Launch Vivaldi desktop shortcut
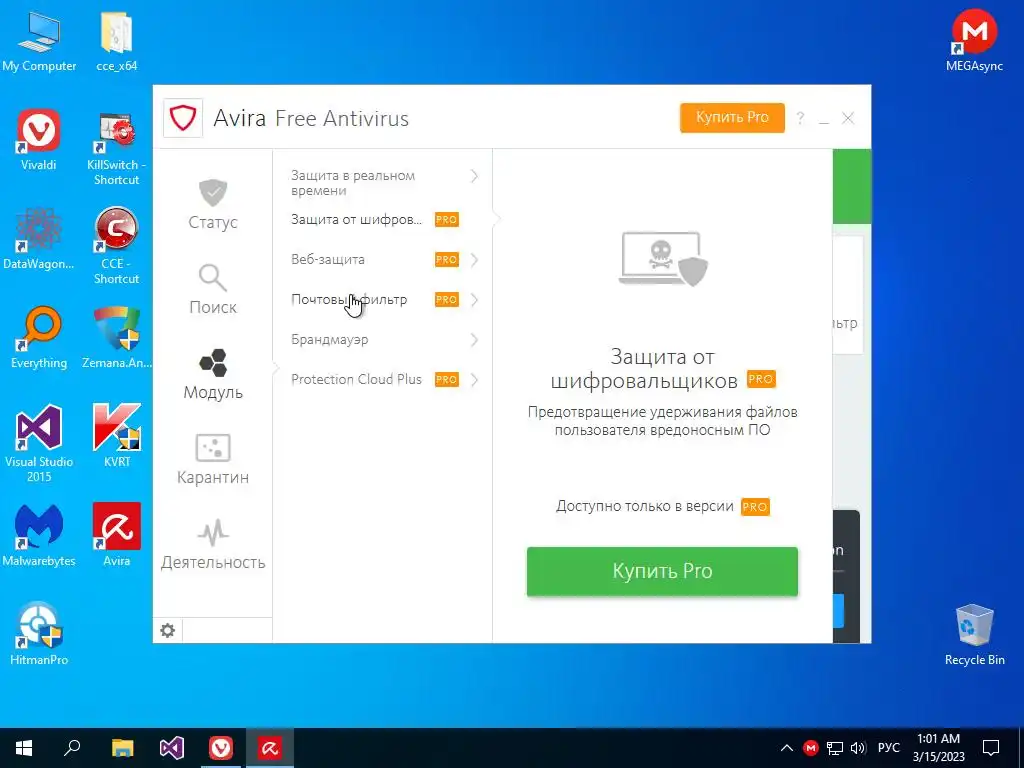 click(x=39, y=140)
